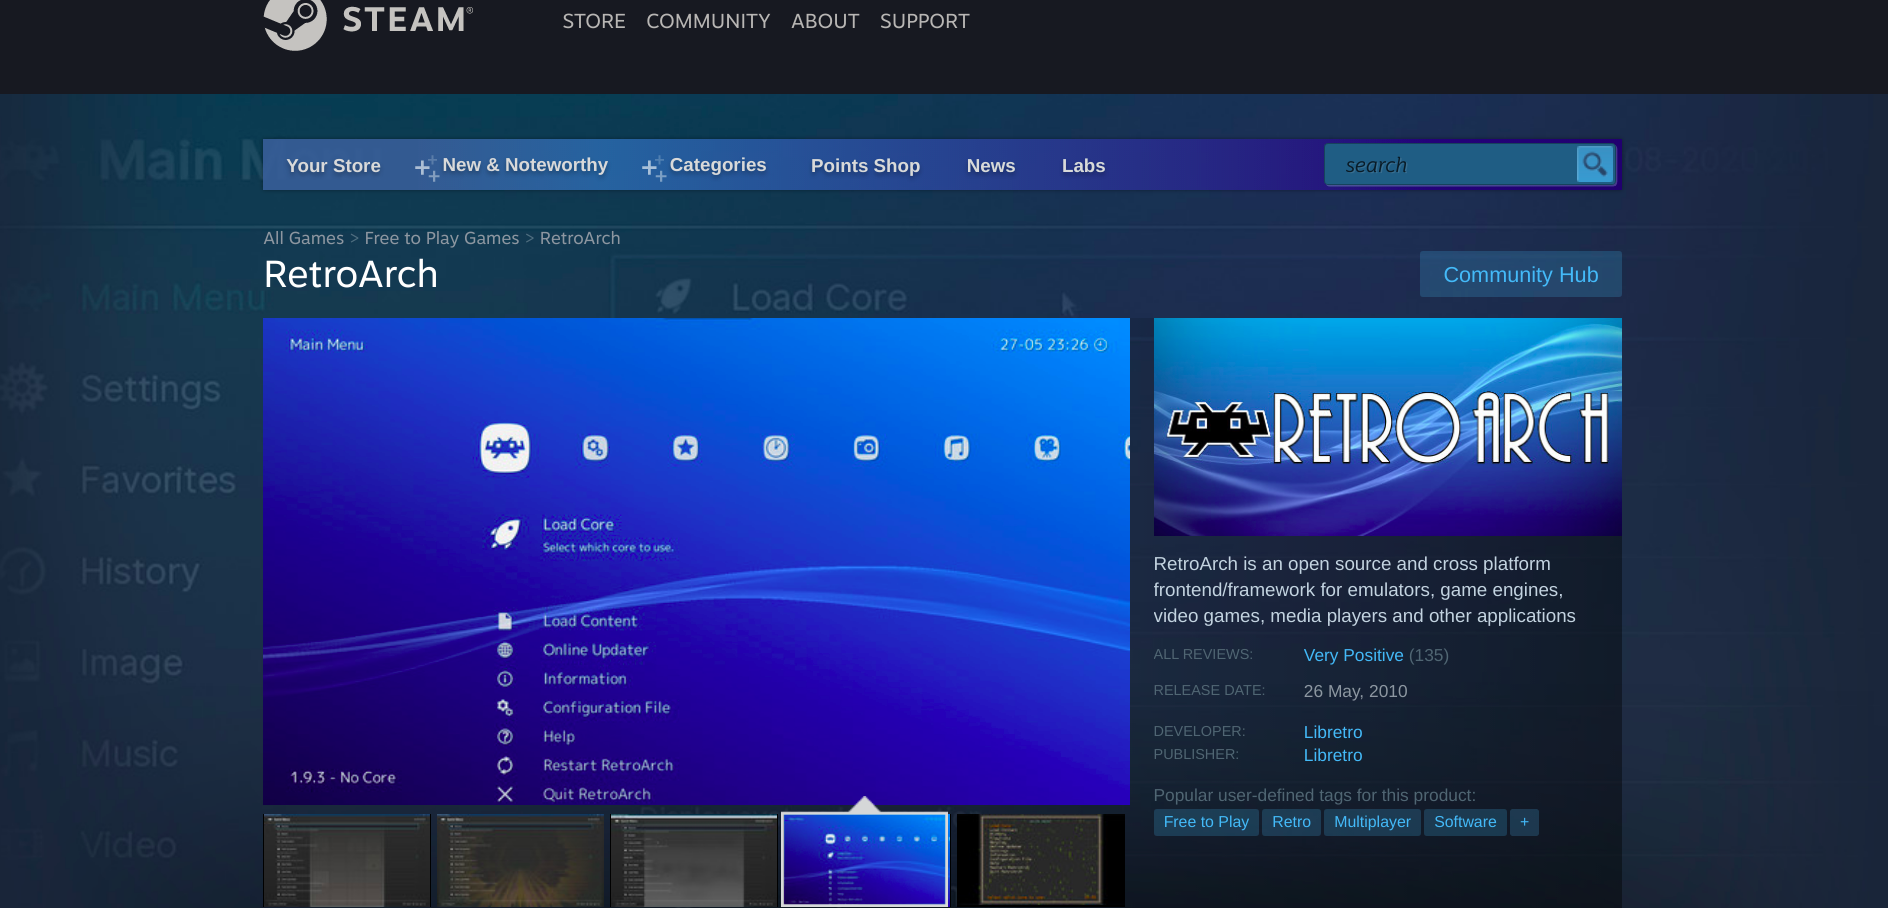Select the third gray screenshot thumbnail
This screenshot has height=908, width=1888.
(694, 861)
